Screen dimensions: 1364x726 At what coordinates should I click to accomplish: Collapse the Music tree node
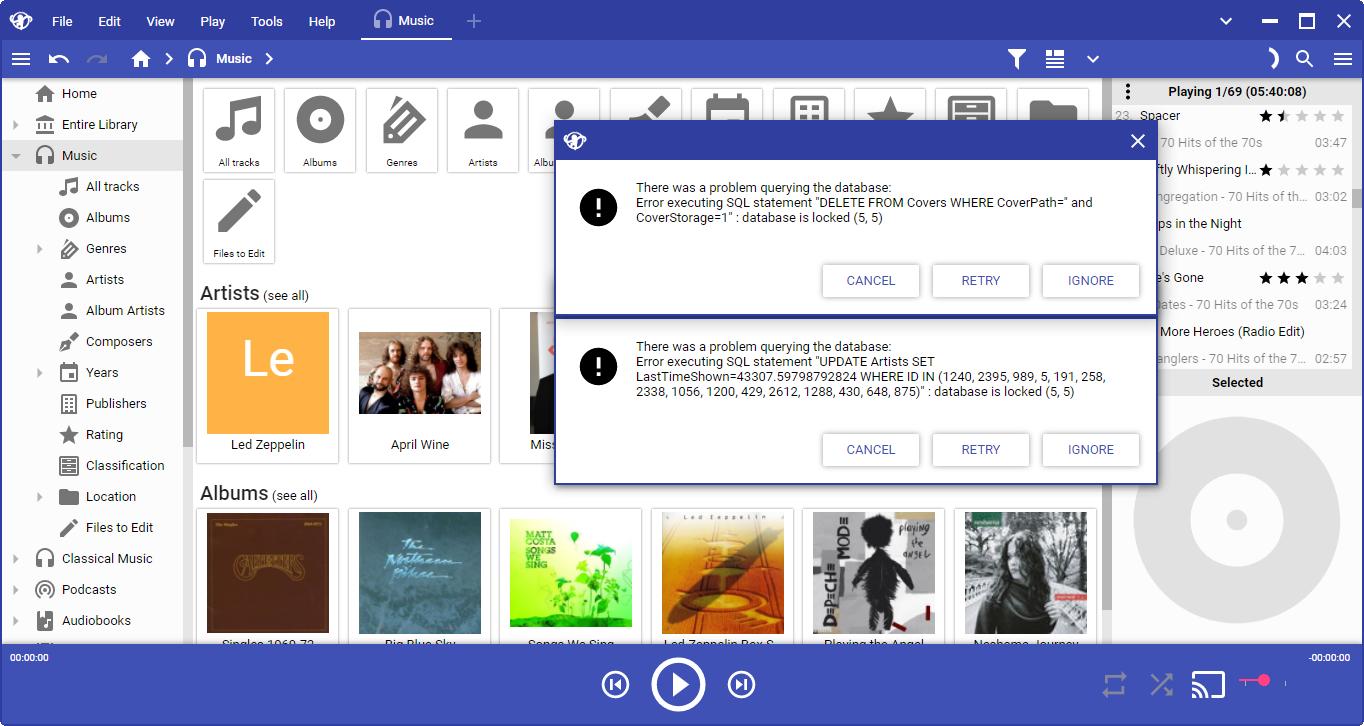[15, 156]
